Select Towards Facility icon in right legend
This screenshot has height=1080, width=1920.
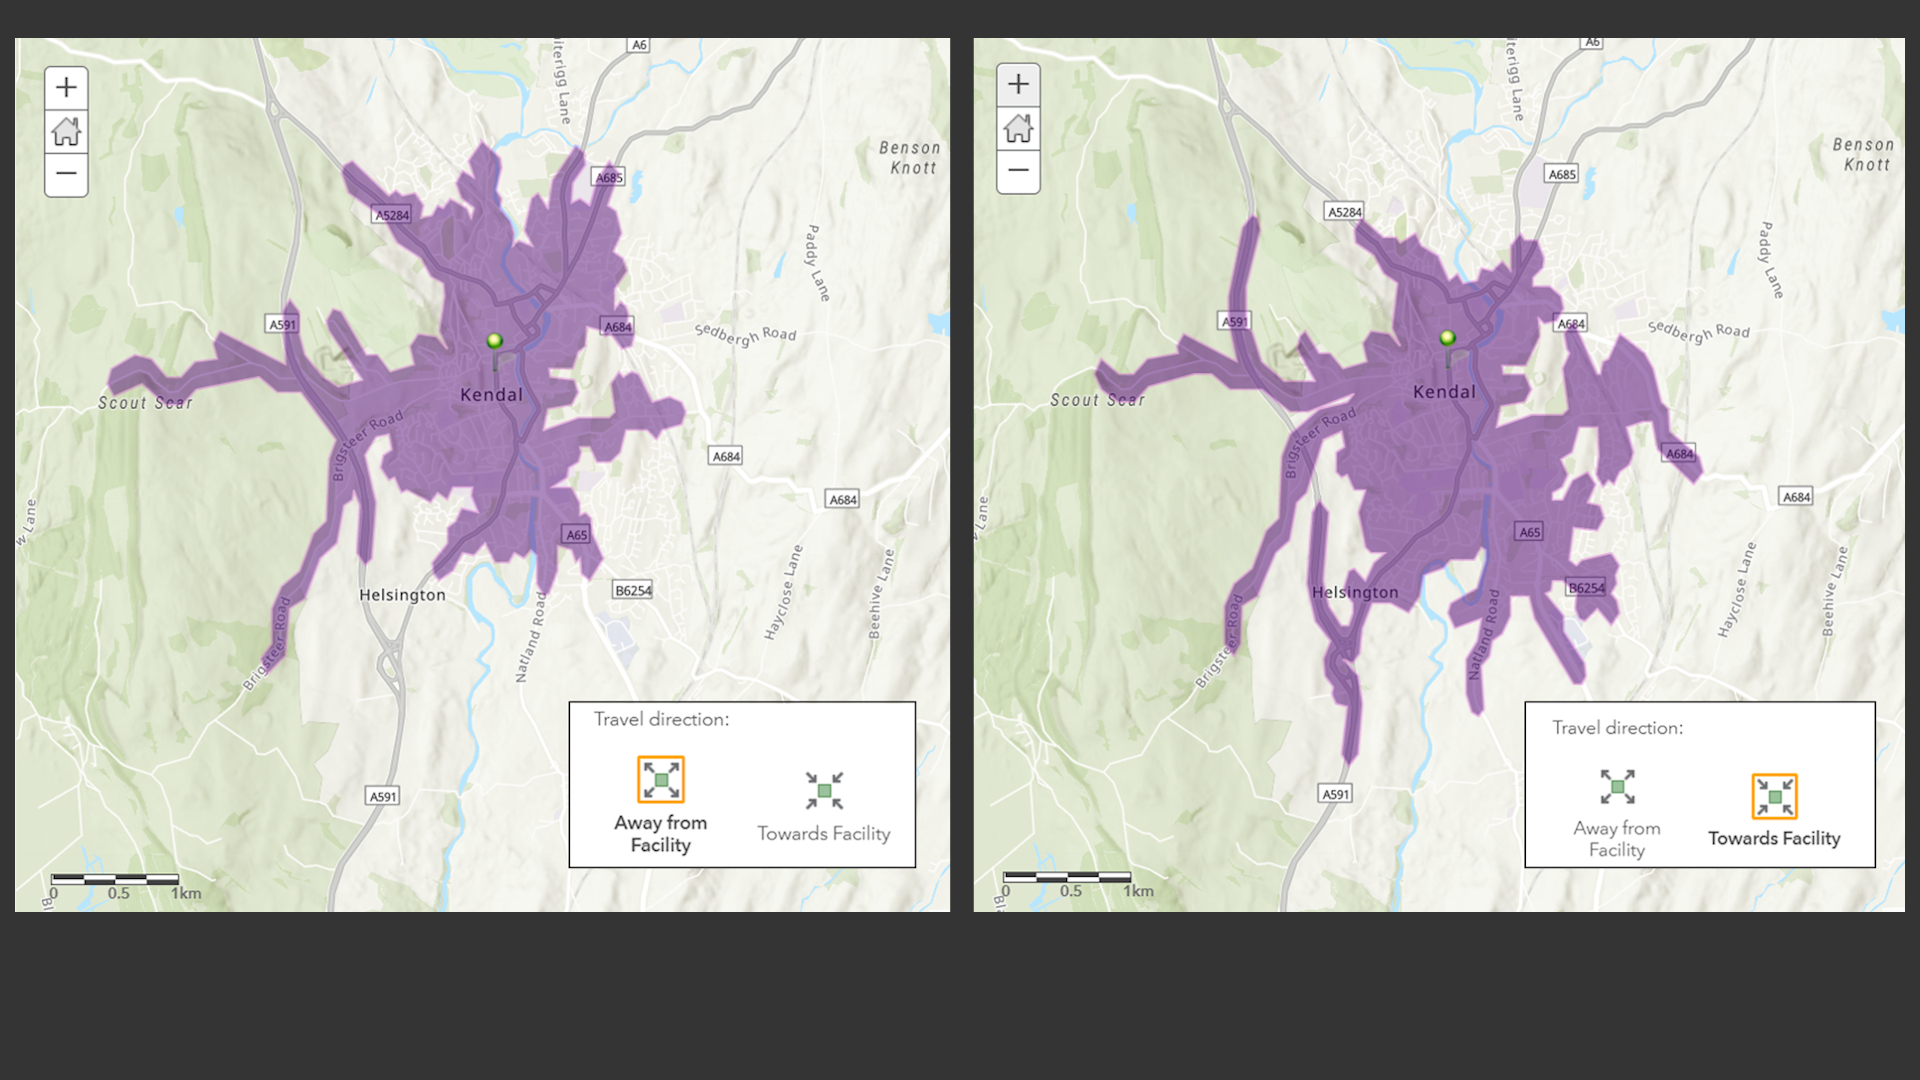tap(1774, 797)
